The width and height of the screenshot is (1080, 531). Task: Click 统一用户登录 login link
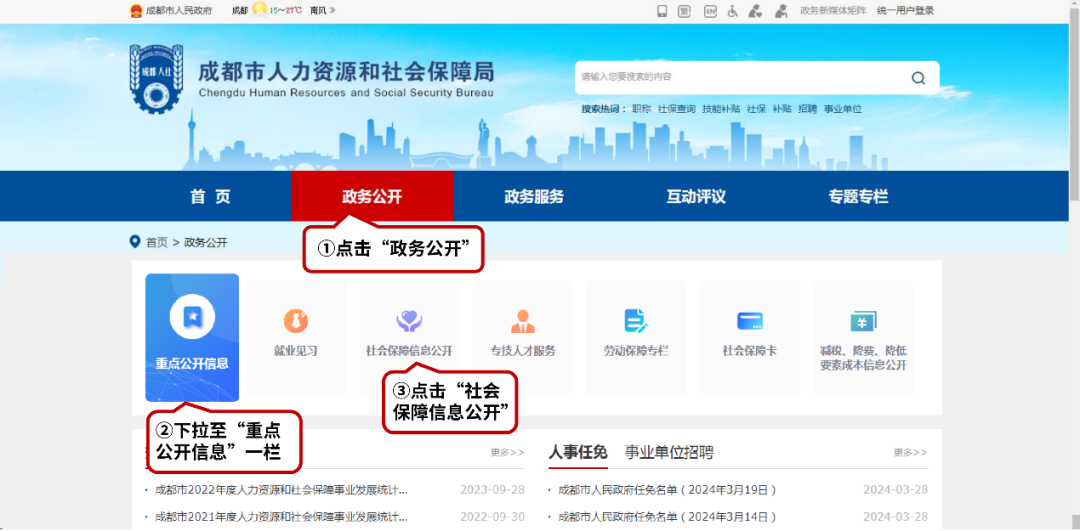click(906, 11)
